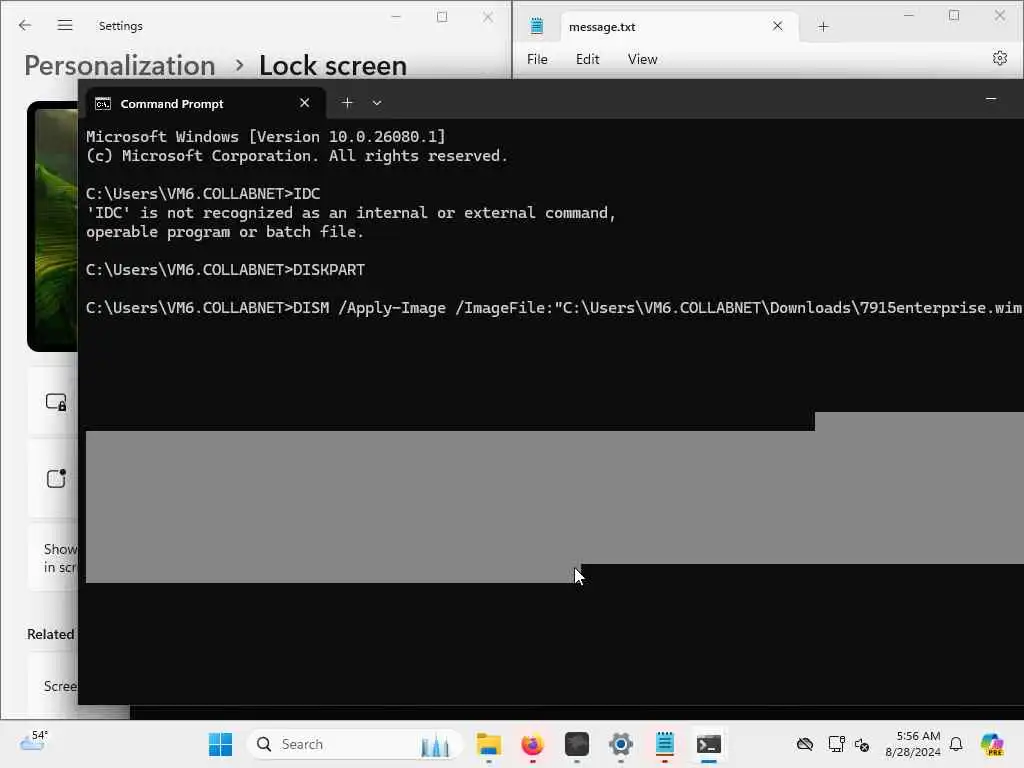Screen dimensions: 1024x768
Task: Minimize the Command Prompt window
Action: pyautogui.click(x=991, y=99)
